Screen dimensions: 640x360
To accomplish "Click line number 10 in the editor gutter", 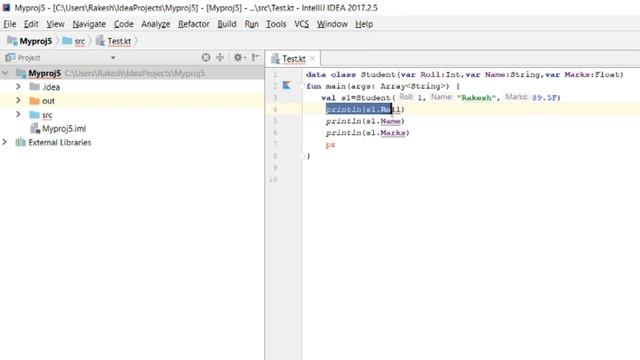I will [273, 179].
